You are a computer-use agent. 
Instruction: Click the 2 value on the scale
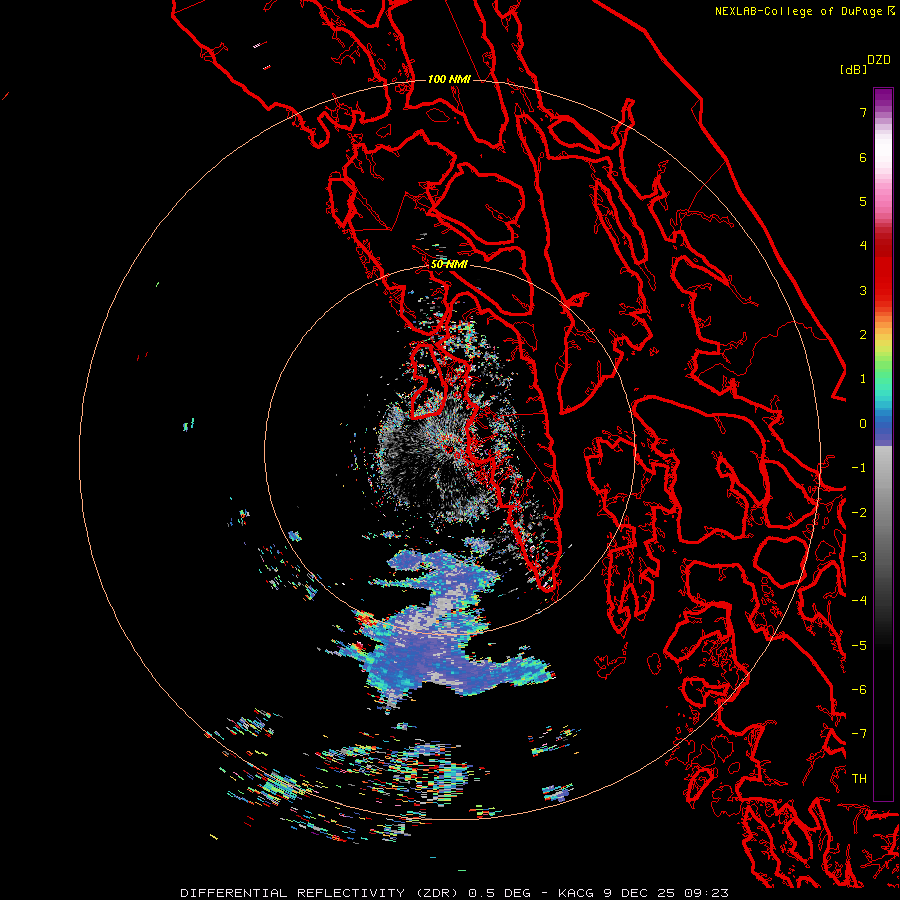[x=863, y=335]
